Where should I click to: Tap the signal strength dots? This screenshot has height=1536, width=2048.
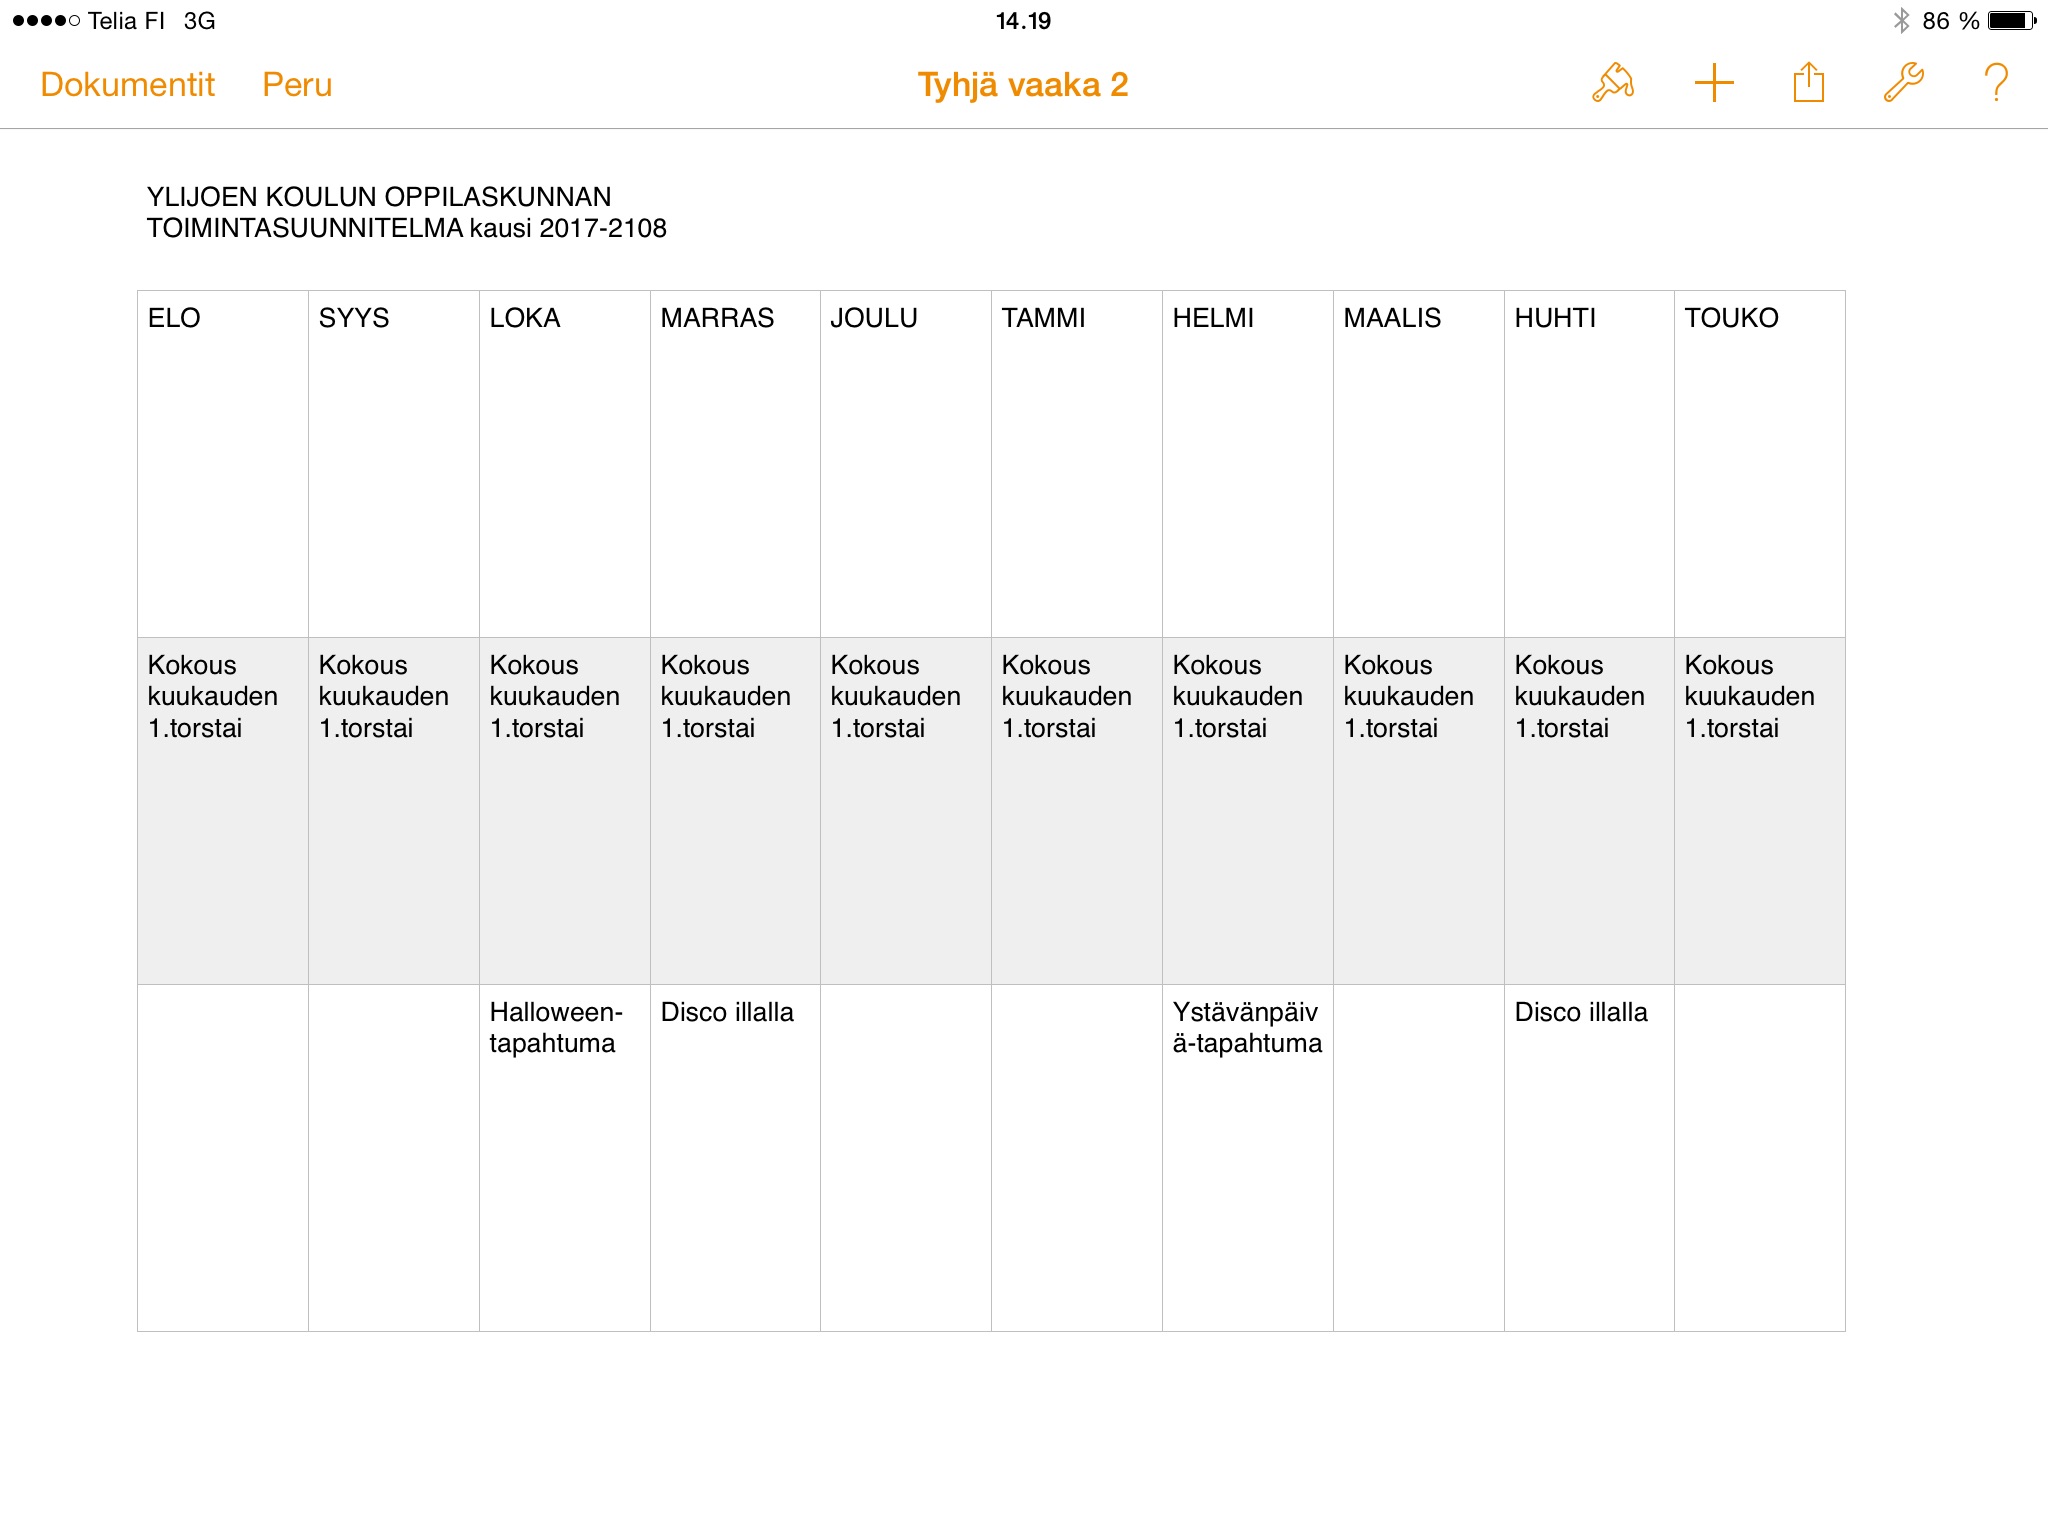(x=46, y=21)
